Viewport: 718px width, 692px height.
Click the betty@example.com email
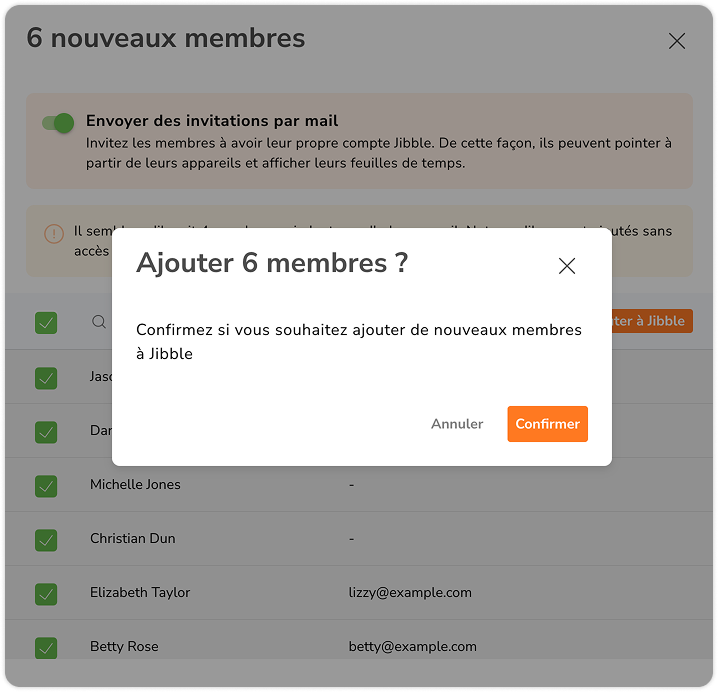tap(412, 647)
